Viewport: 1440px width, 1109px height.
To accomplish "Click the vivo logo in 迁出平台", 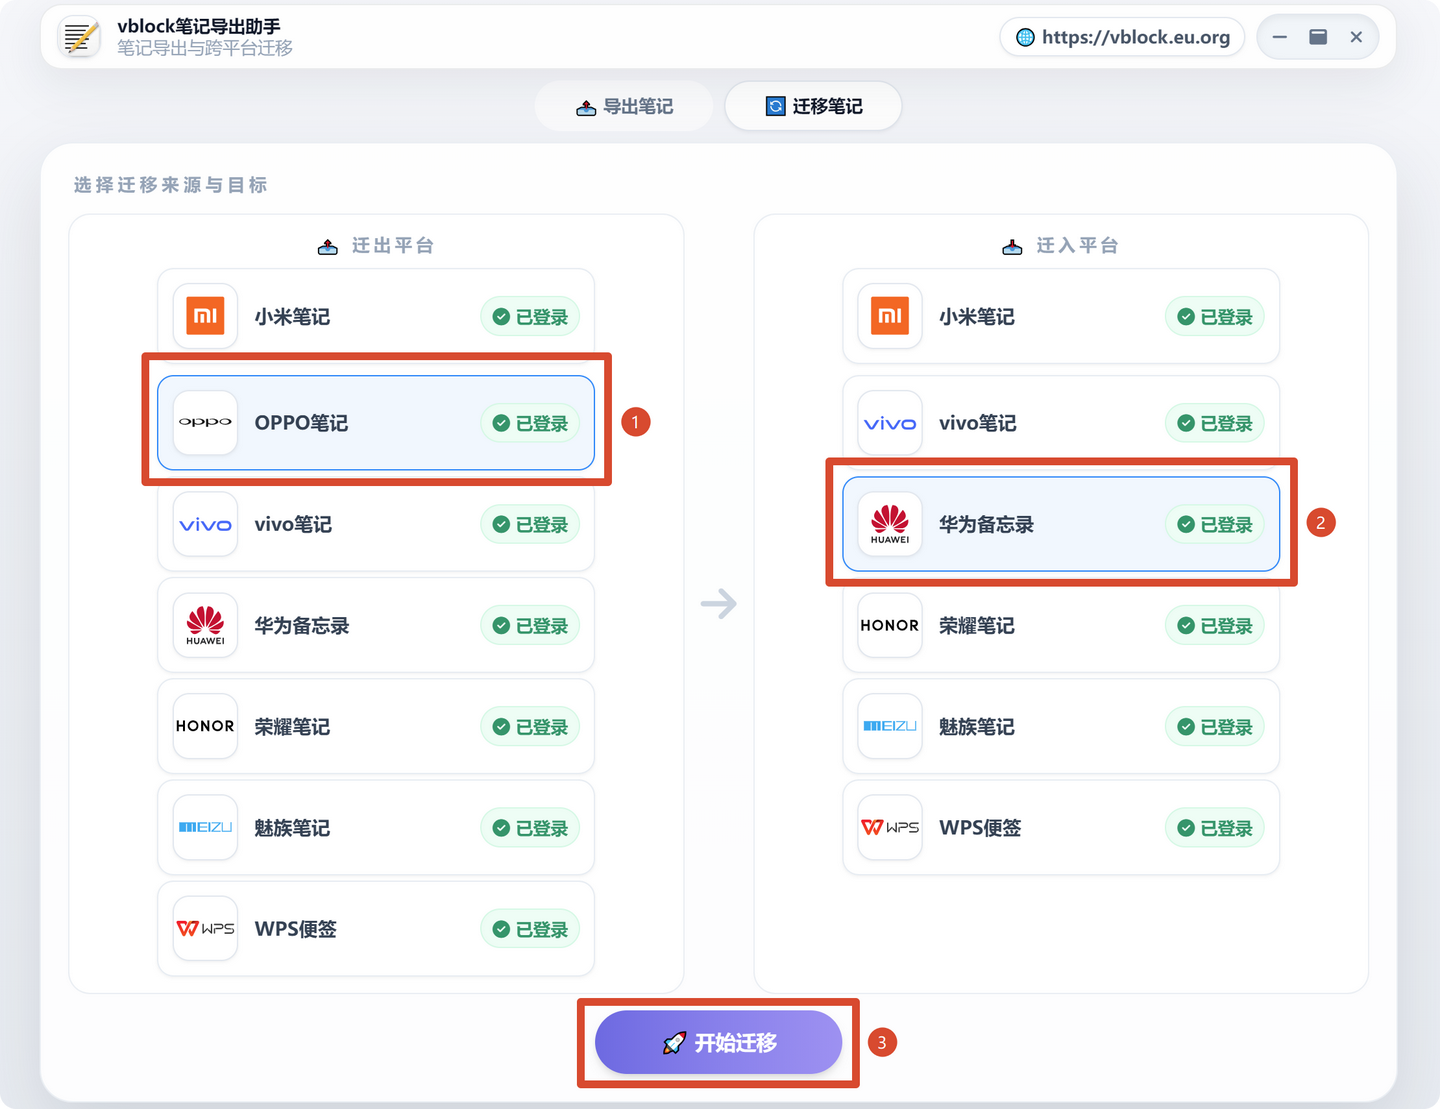I will [x=205, y=524].
